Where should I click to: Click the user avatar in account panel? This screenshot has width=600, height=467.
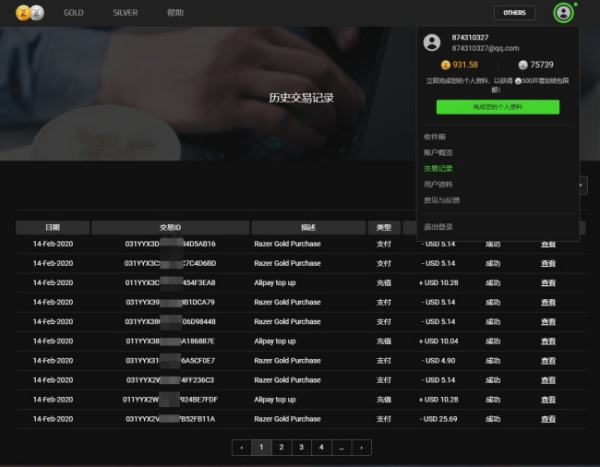[x=432, y=42]
